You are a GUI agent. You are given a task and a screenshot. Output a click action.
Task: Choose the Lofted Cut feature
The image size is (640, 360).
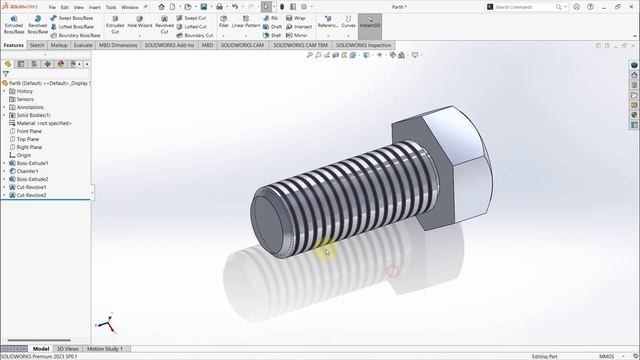pos(191,27)
